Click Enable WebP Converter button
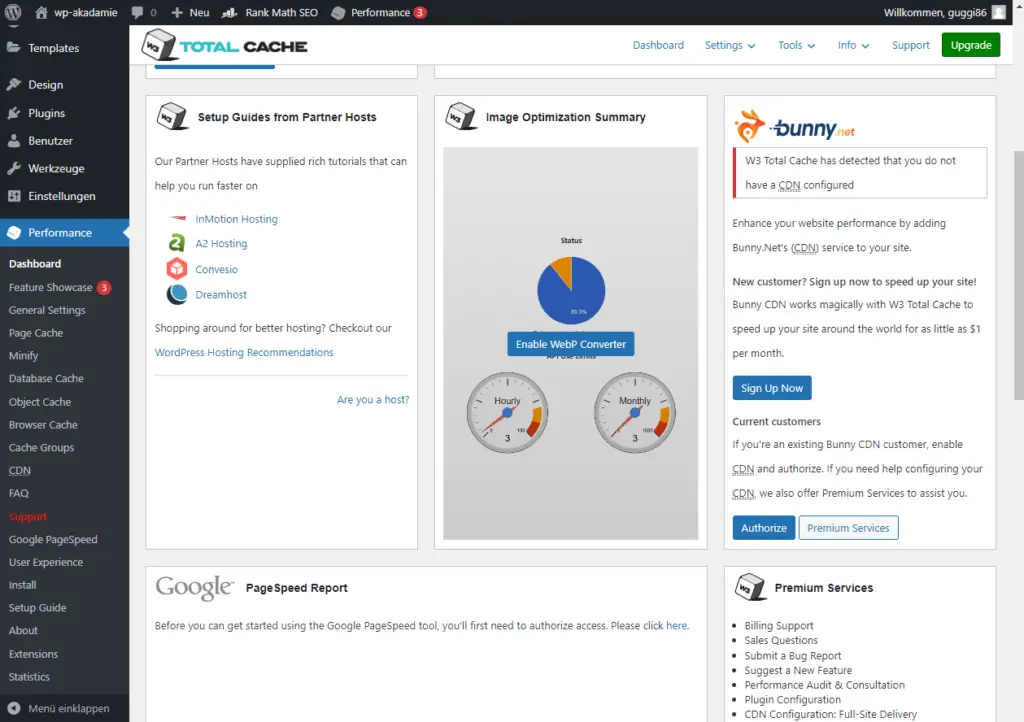 [571, 344]
